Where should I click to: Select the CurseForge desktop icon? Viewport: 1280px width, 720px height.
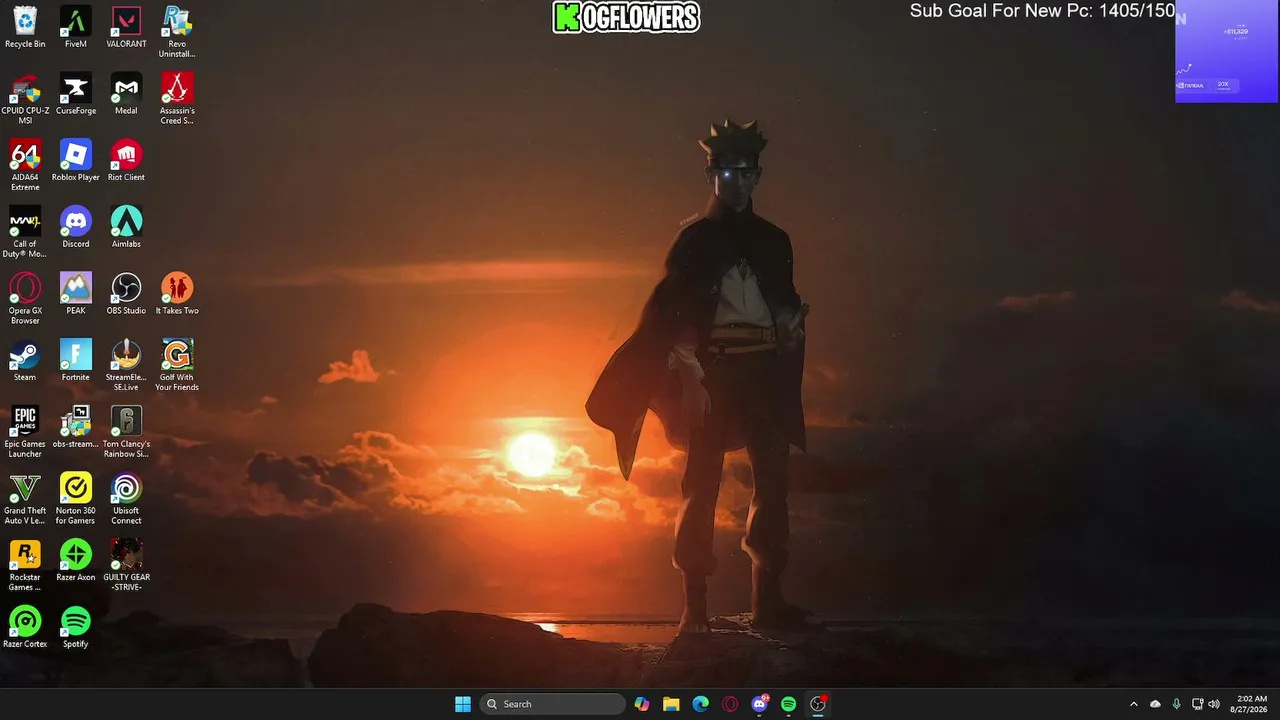point(76,94)
